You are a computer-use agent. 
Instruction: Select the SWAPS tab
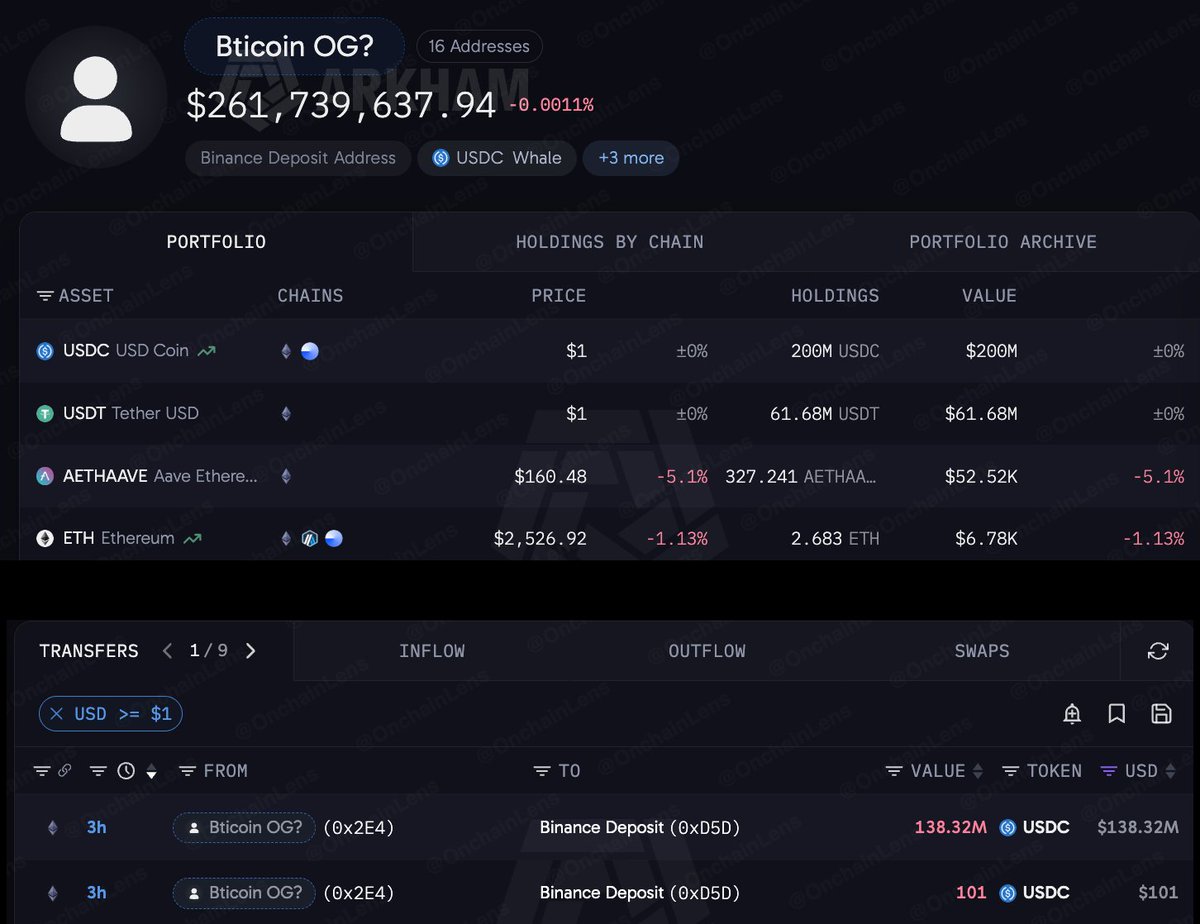(982, 651)
